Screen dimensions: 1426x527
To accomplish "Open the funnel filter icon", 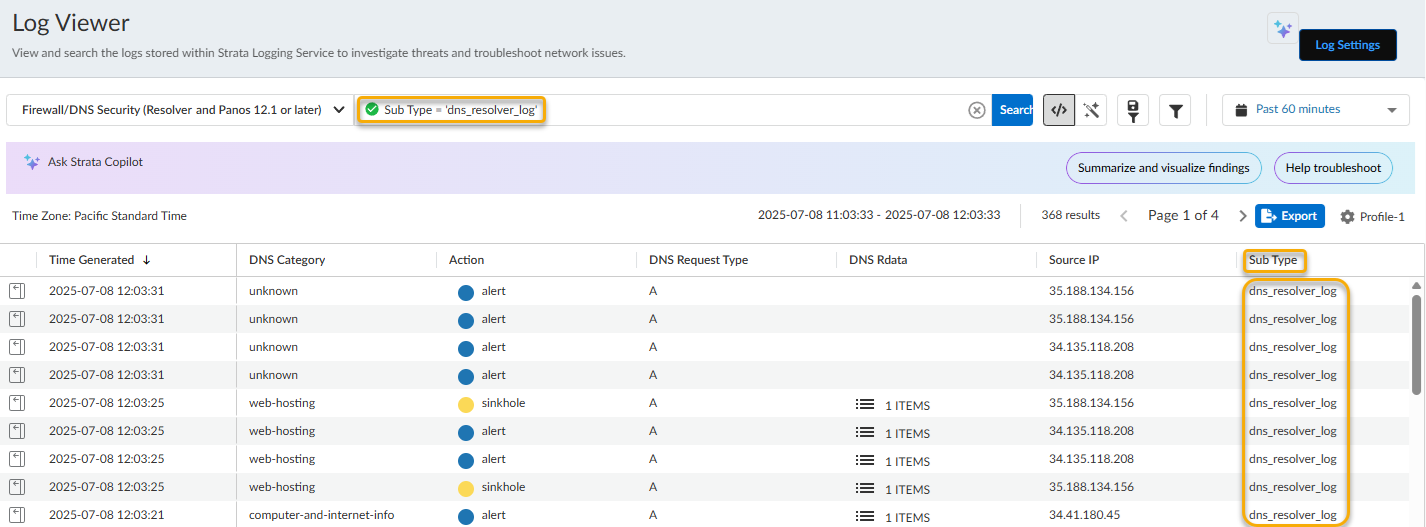I will (x=1175, y=111).
